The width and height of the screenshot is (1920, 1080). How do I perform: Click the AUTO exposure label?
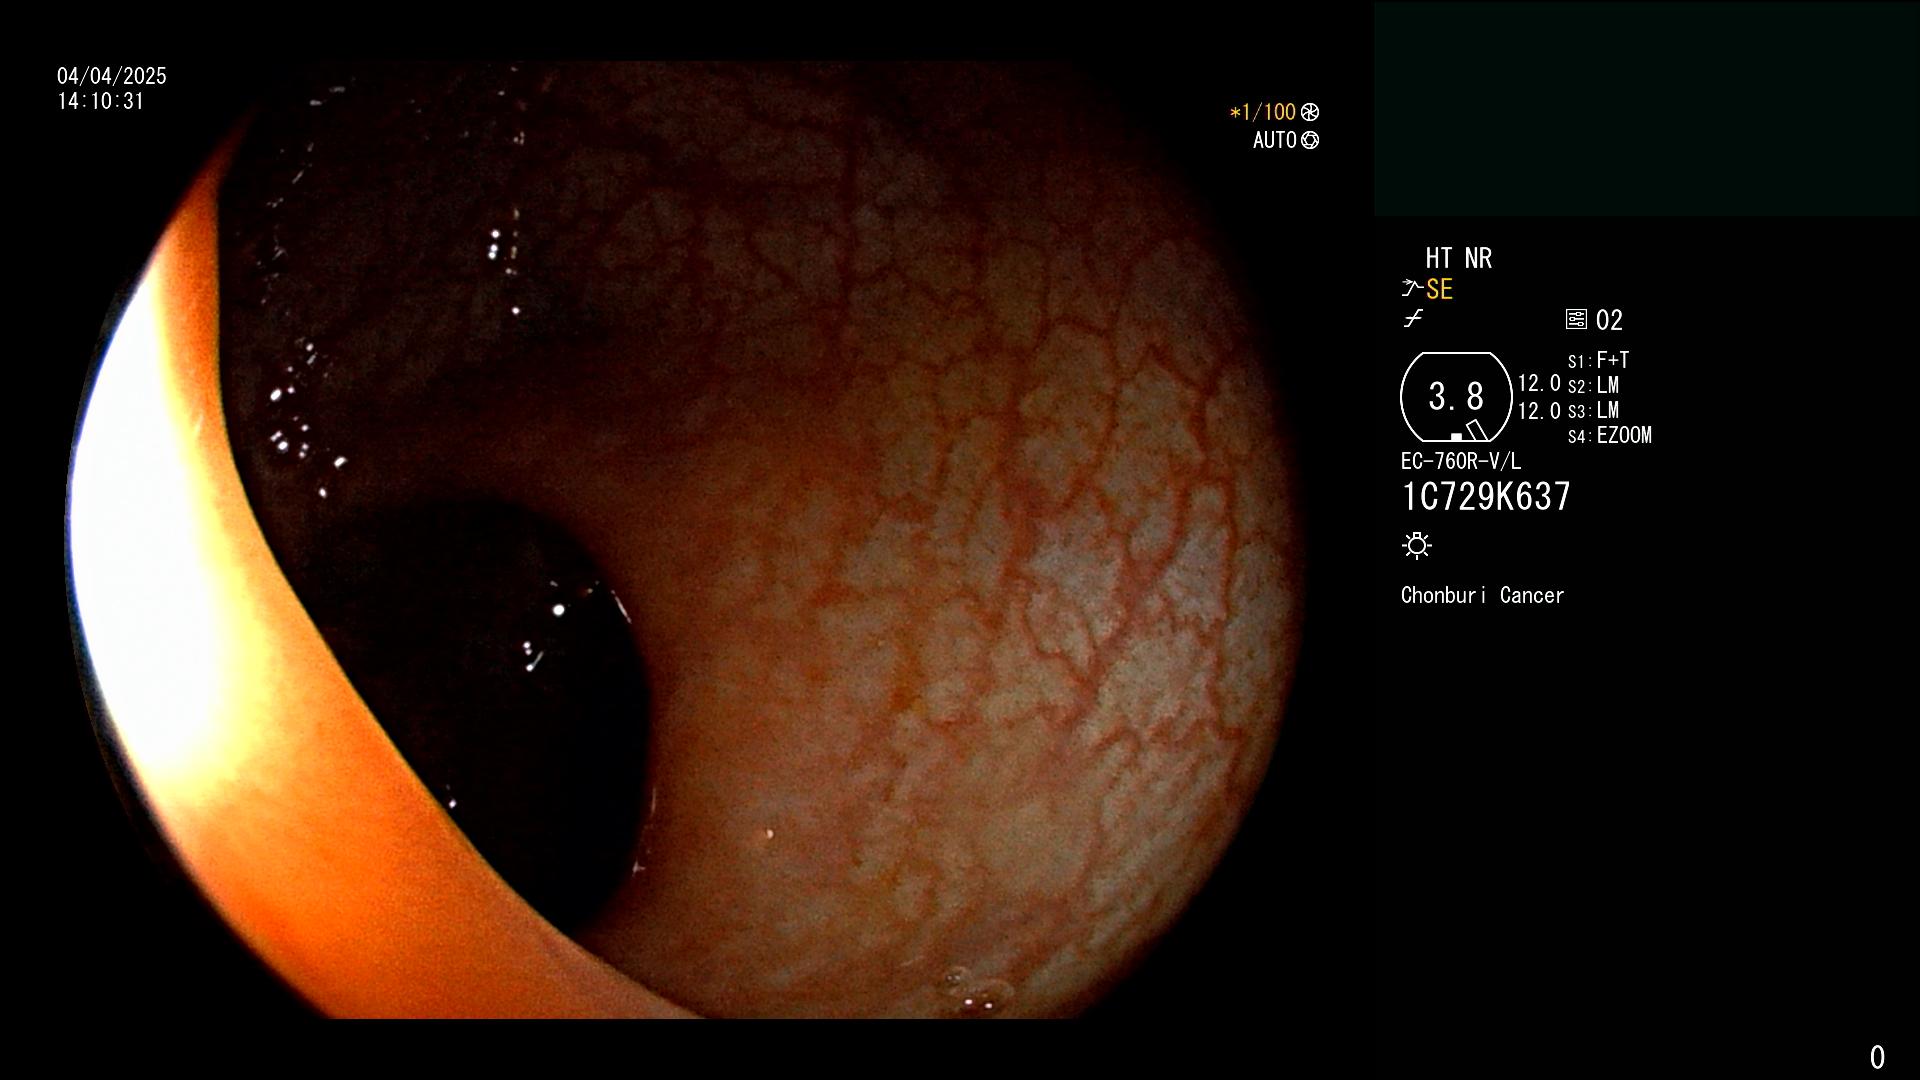coord(1275,140)
